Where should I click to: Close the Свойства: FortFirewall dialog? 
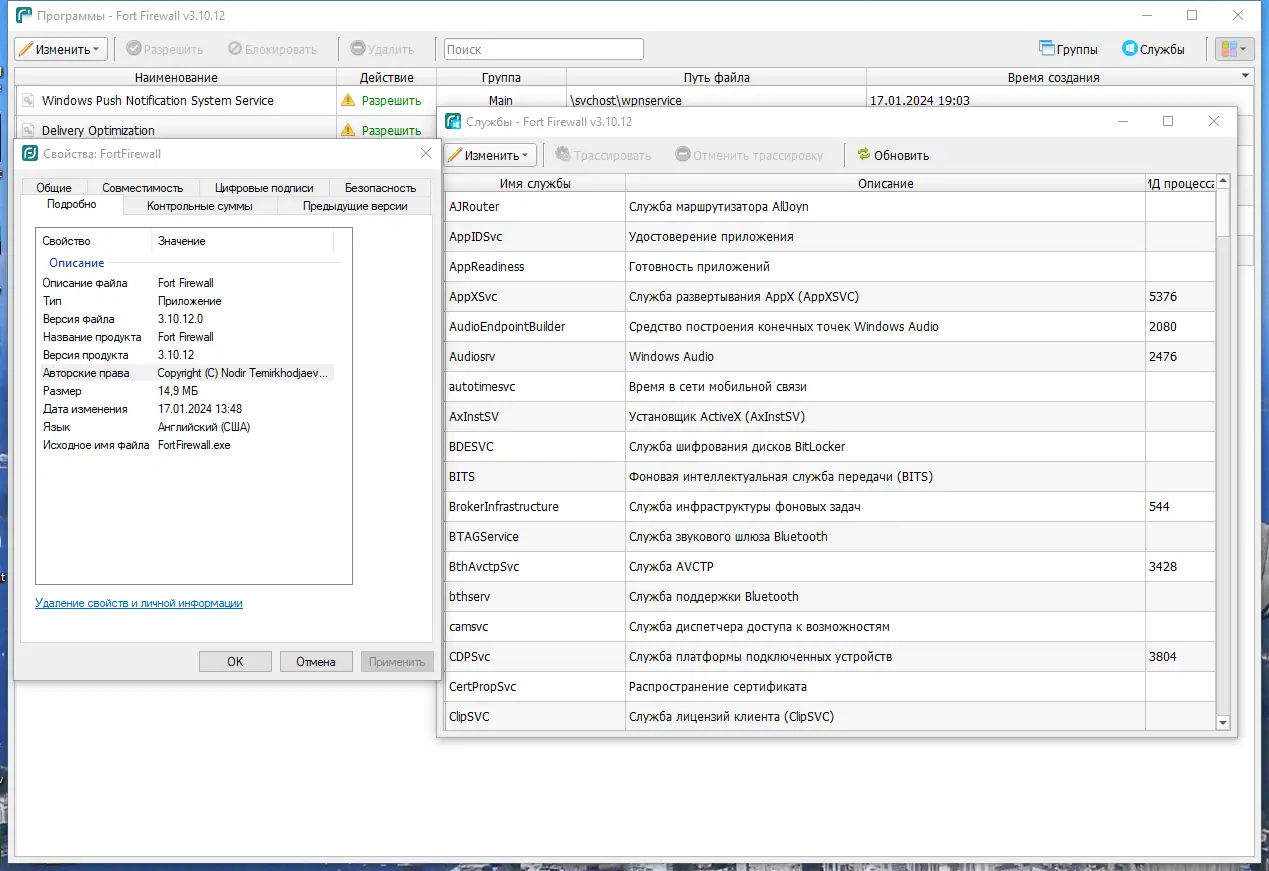426,154
